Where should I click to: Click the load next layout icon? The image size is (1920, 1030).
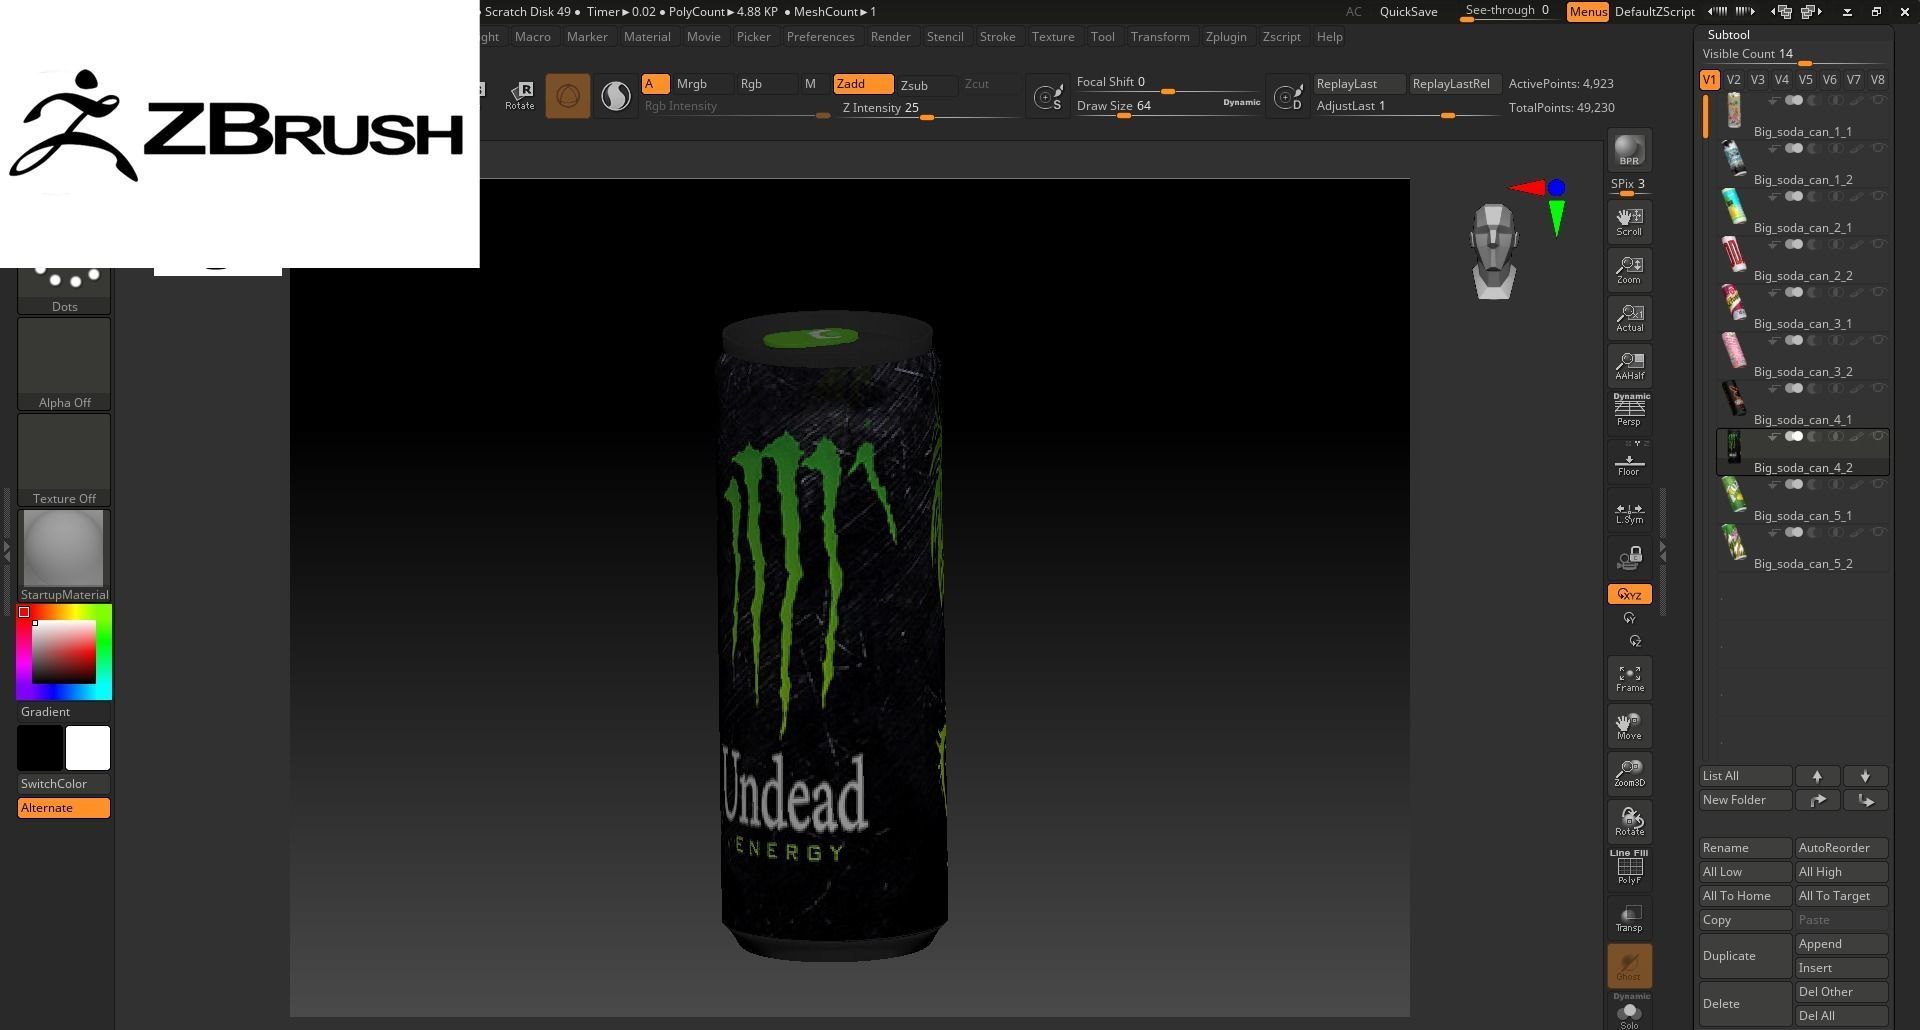[1811, 12]
